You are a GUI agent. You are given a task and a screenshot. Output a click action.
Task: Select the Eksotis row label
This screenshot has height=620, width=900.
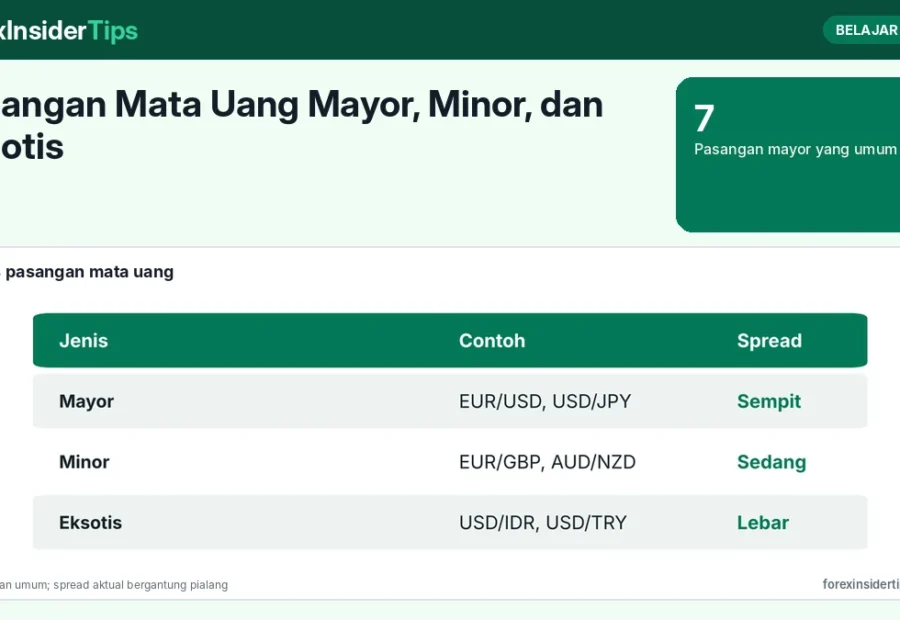pos(90,523)
